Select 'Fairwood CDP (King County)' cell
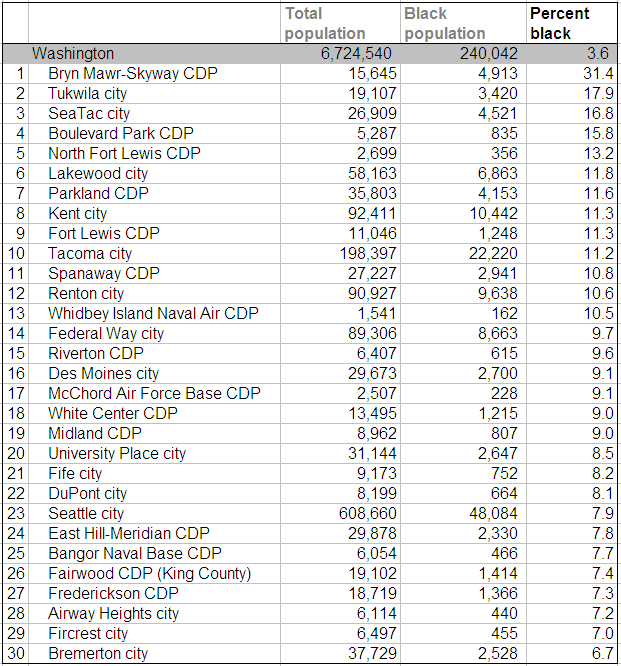This screenshot has height=666, width=621. click(154, 573)
